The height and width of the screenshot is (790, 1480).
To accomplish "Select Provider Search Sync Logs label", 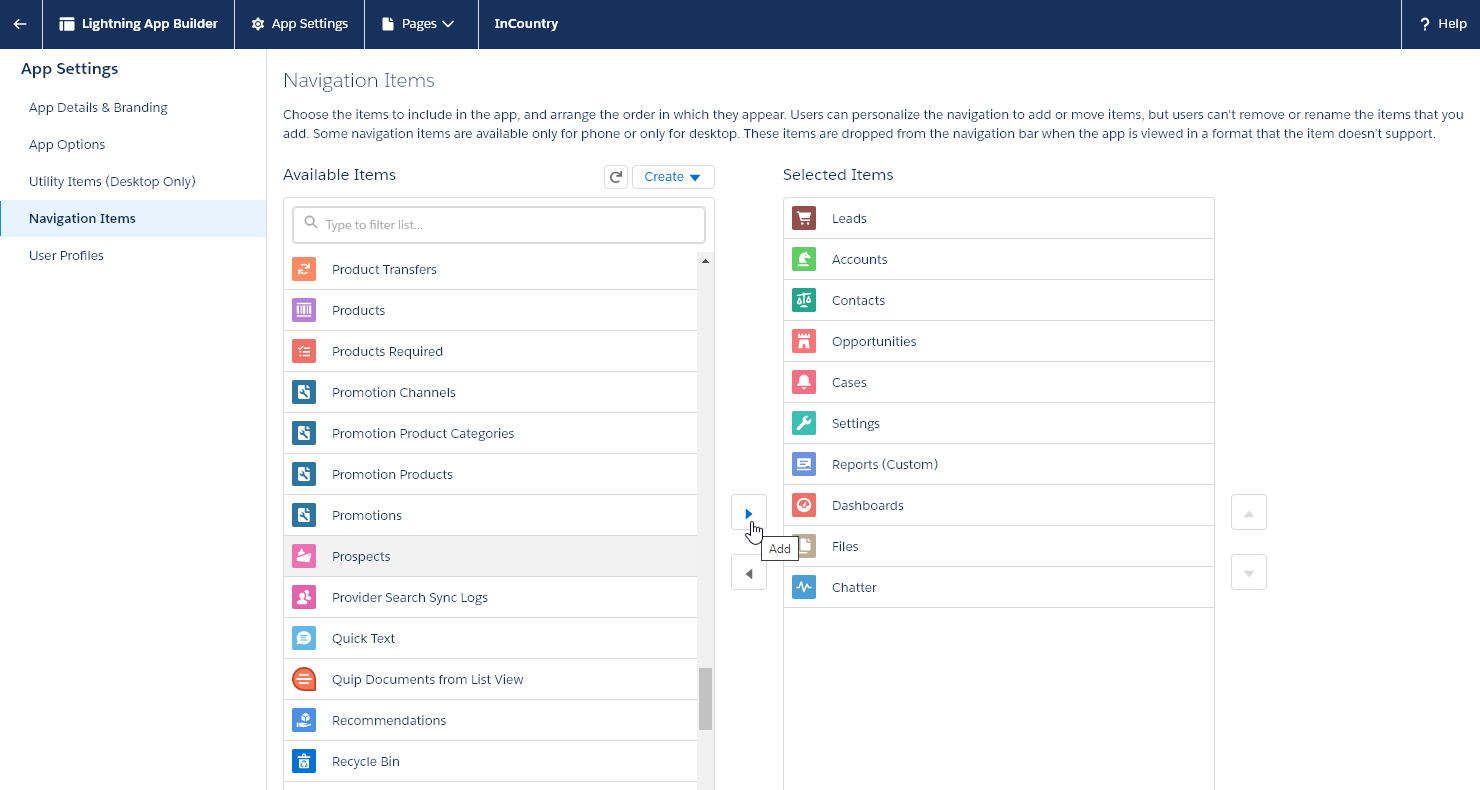I will (x=410, y=598).
